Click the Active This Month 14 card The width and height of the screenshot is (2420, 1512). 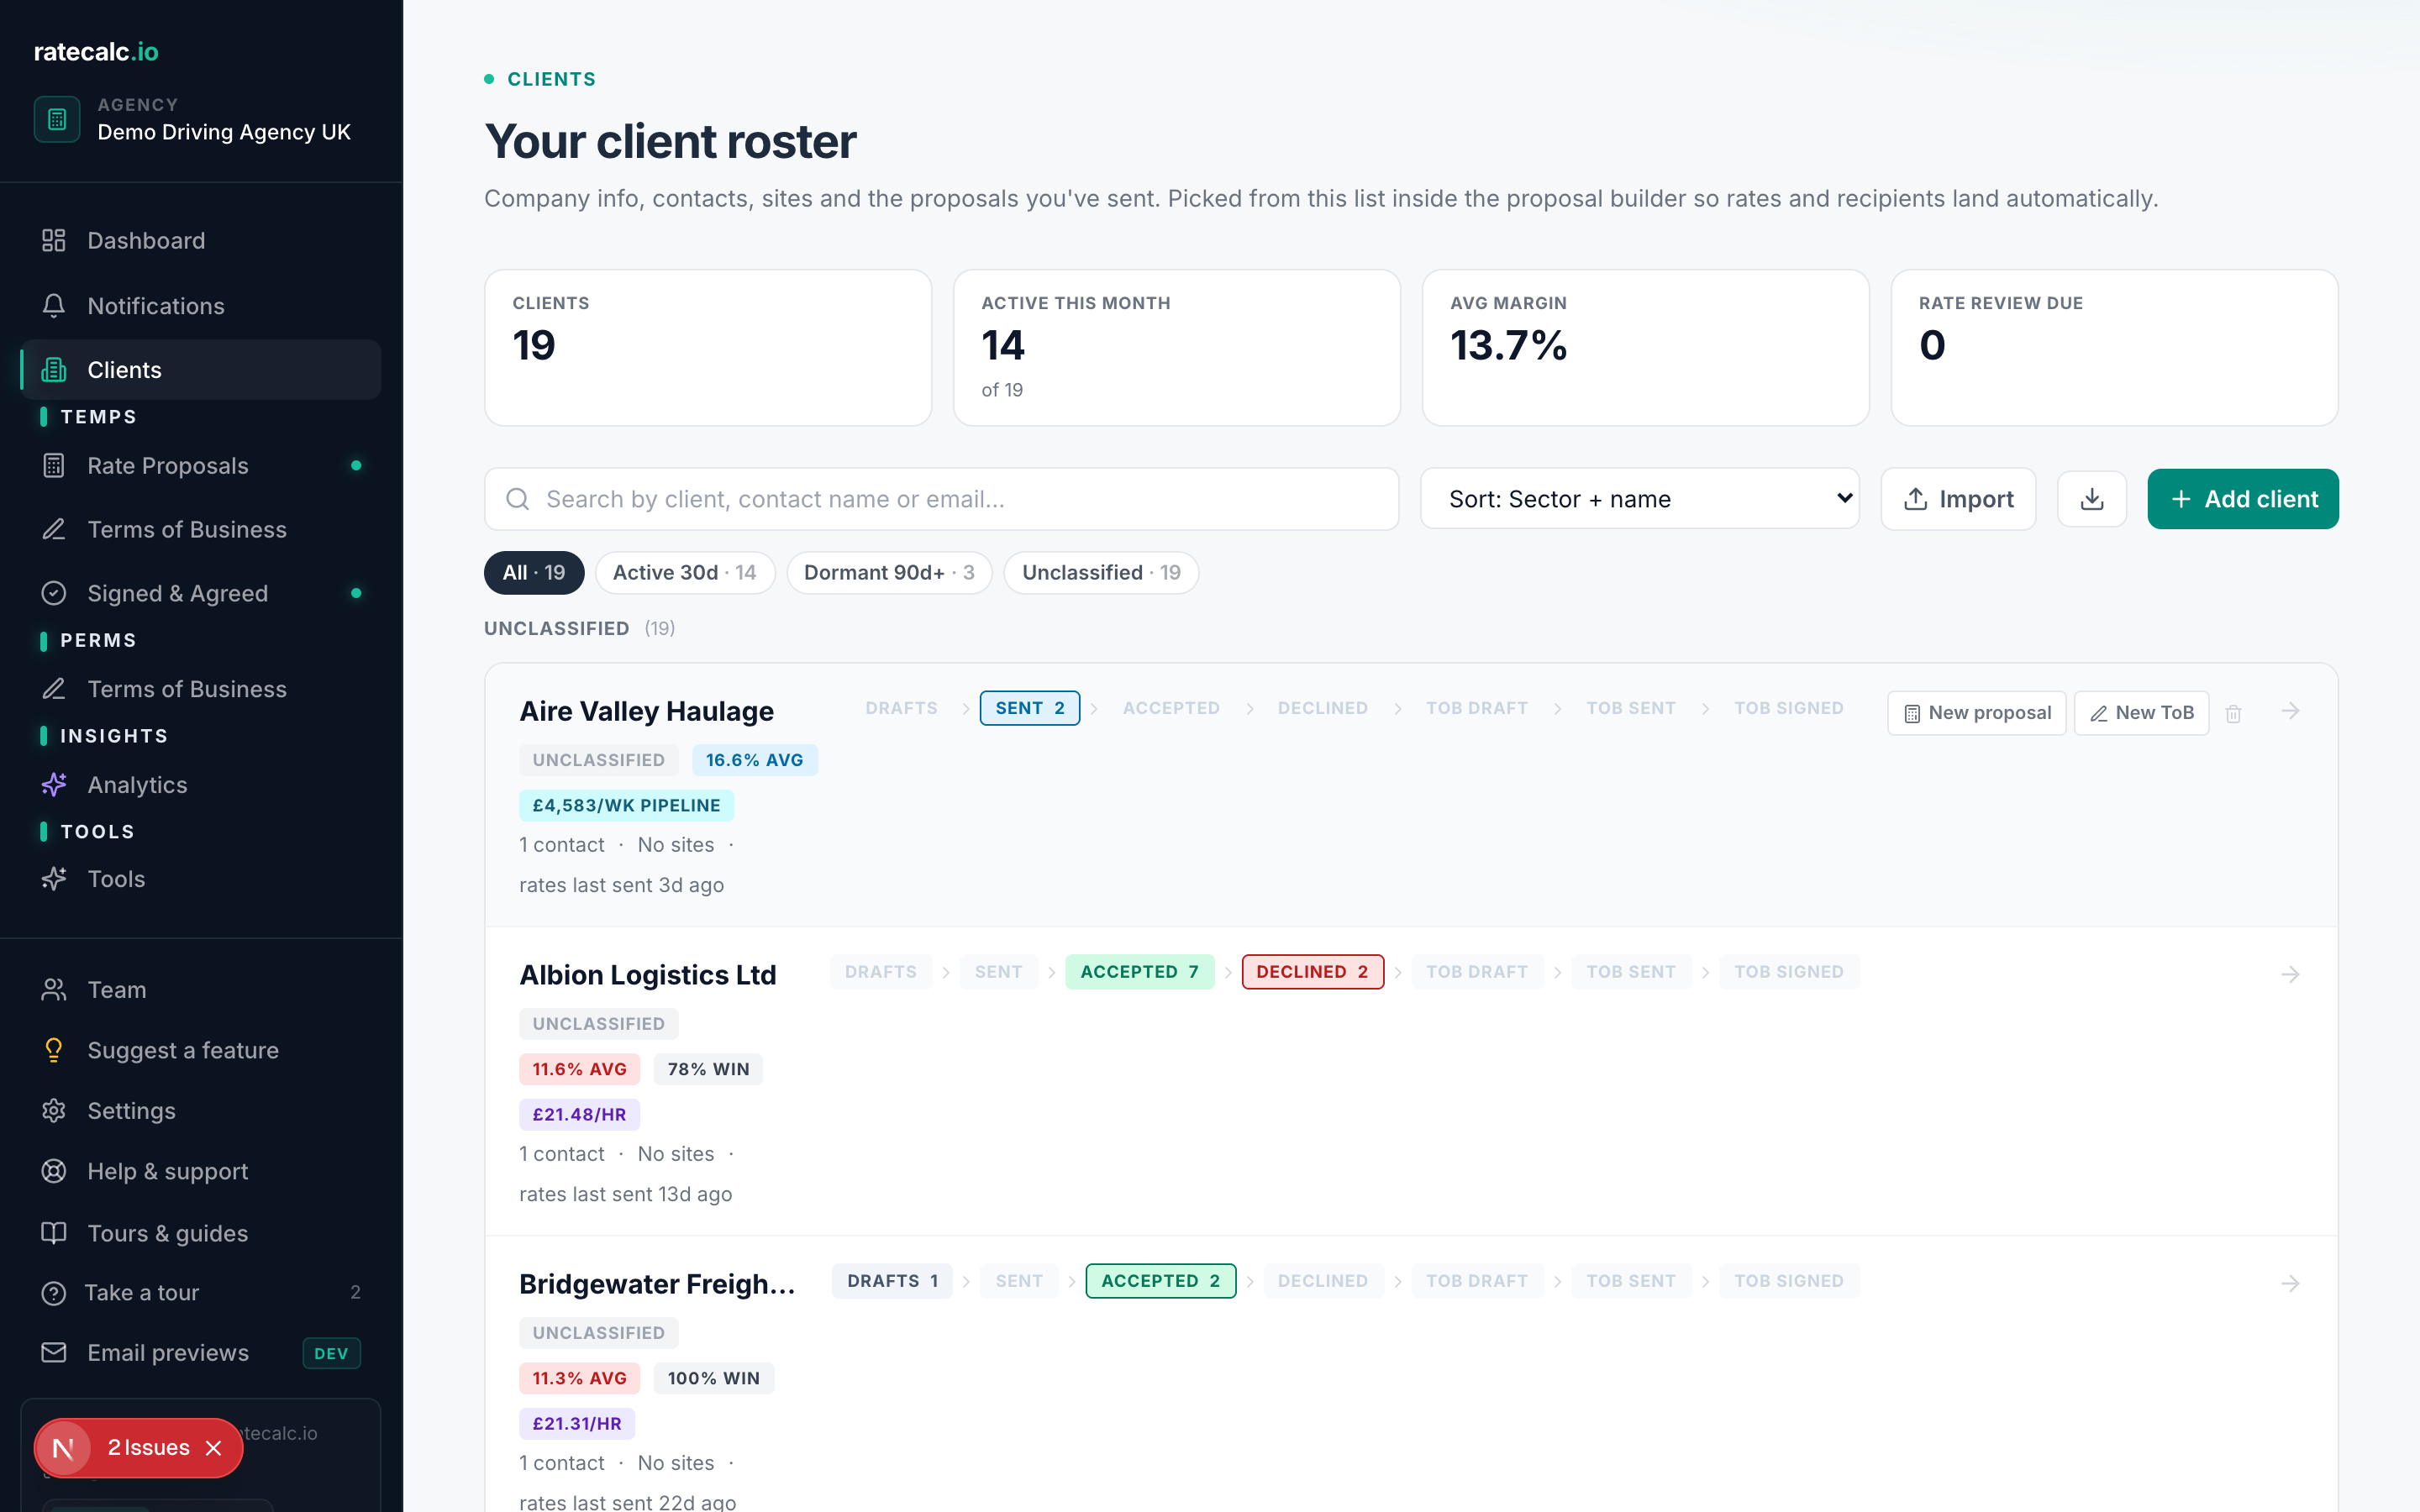(x=1177, y=348)
